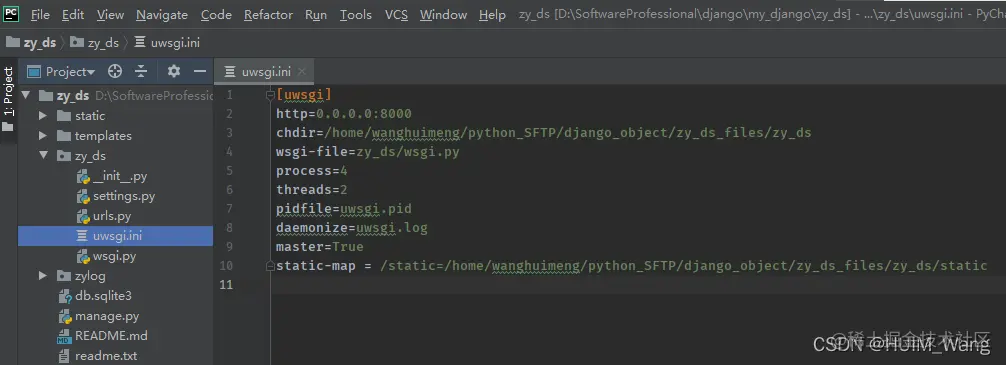Click the static folder icon
The image size is (1006, 365).
(64, 116)
